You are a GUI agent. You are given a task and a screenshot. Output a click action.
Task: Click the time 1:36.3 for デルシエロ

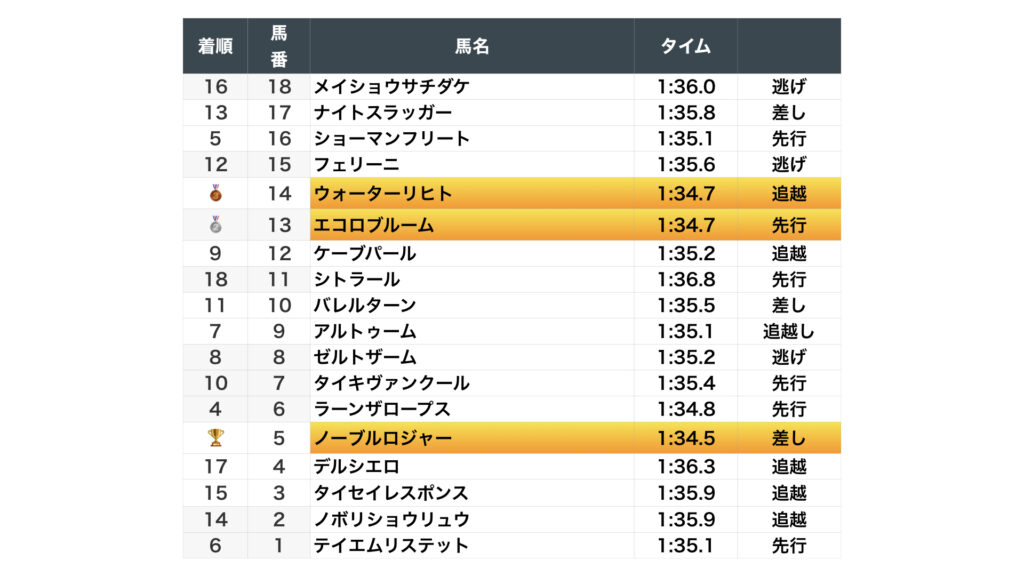coord(686,466)
